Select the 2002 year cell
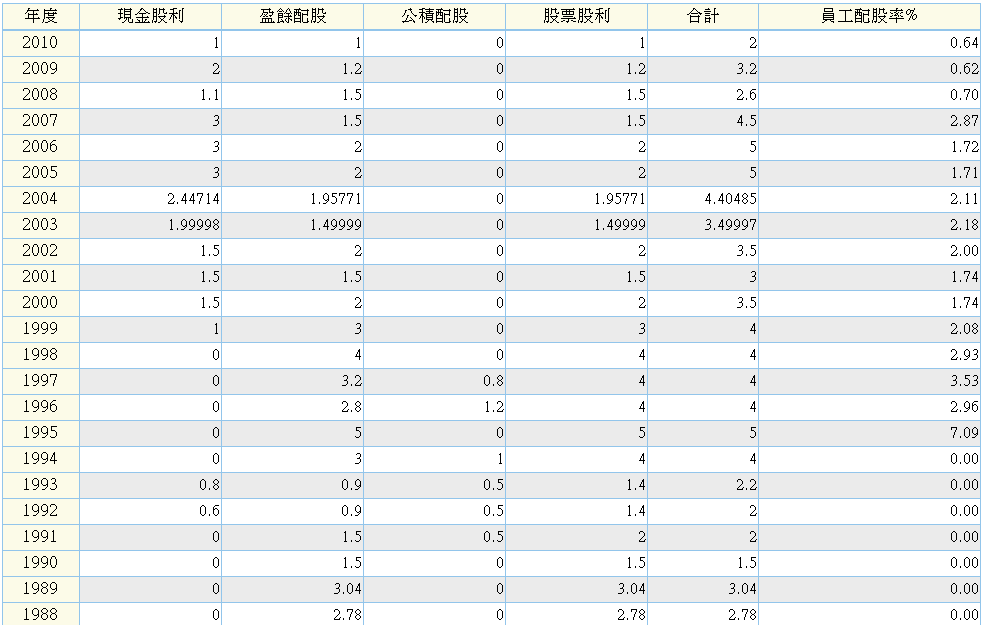Image resolution: width=983 pixels, height=625 pixels. (x=41, y=251)
